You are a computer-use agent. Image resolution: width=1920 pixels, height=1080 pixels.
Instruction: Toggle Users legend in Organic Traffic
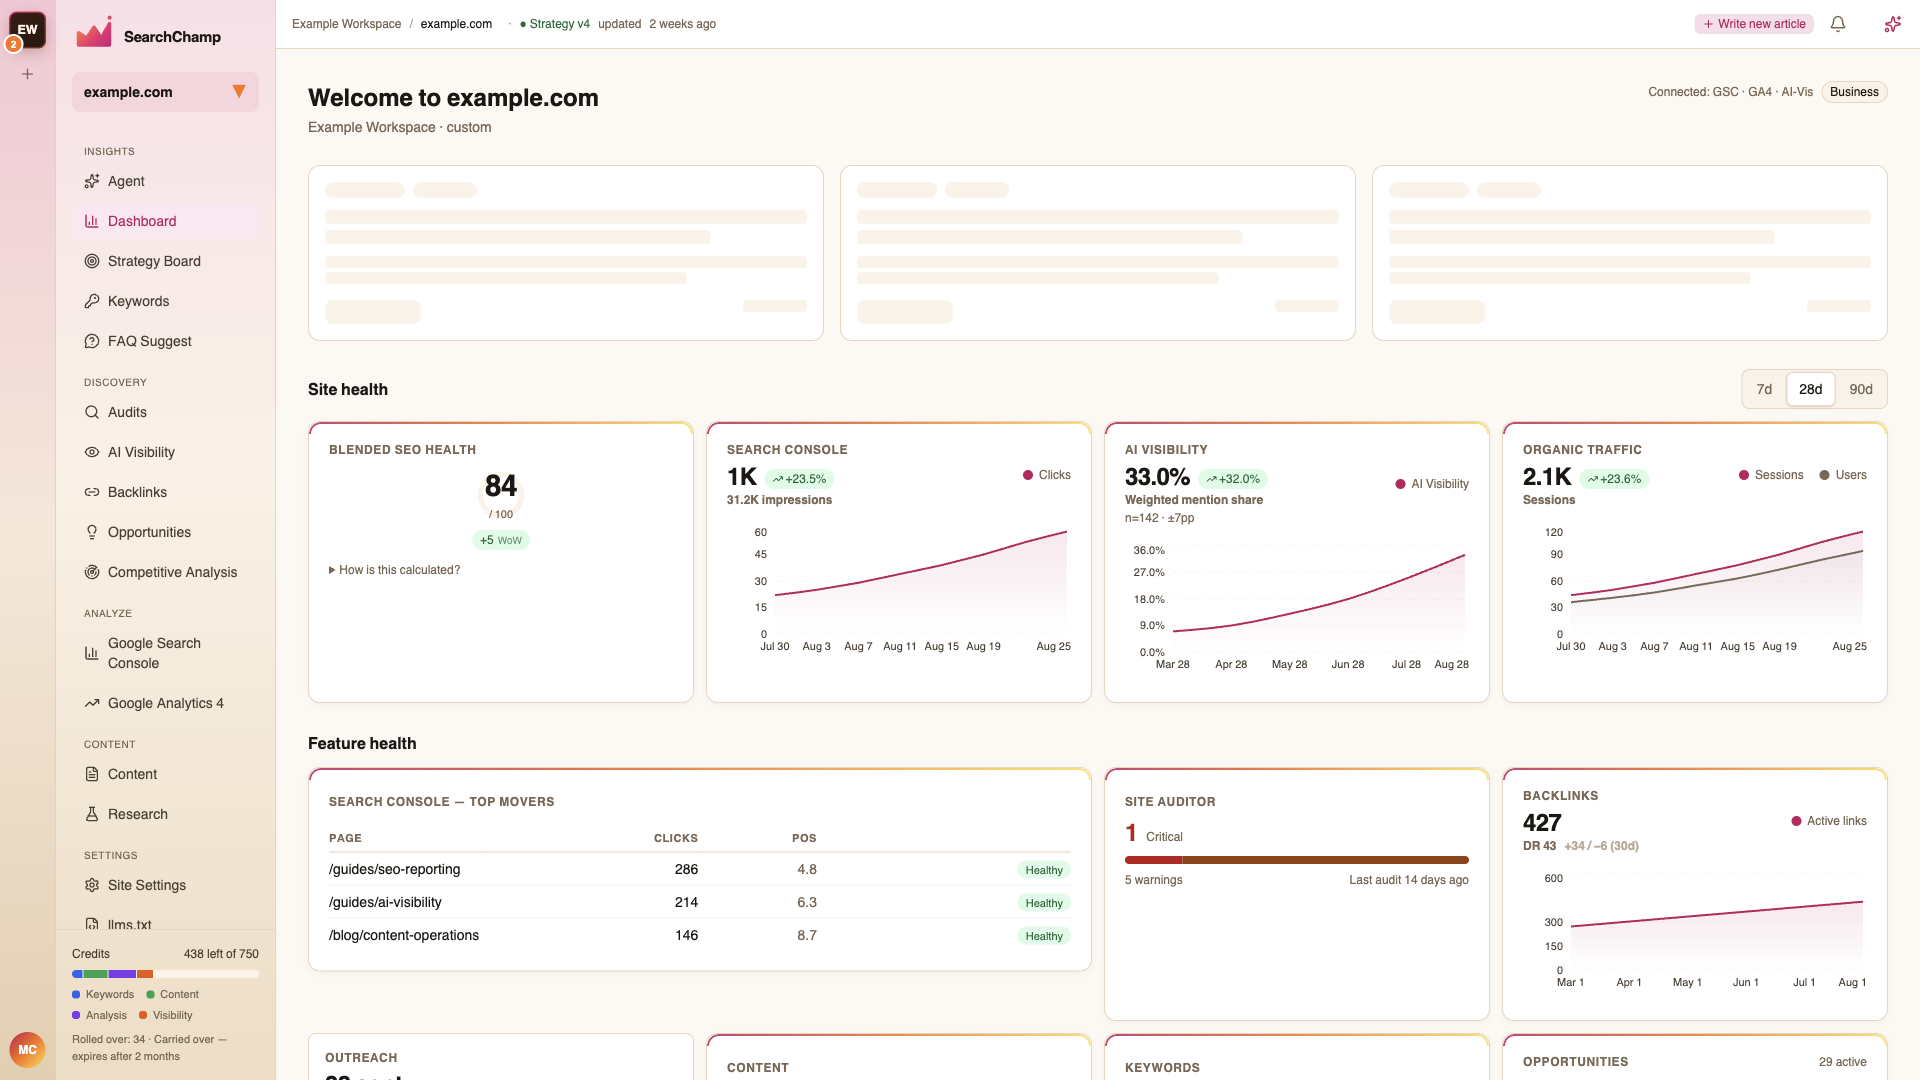click(1842, 475)
